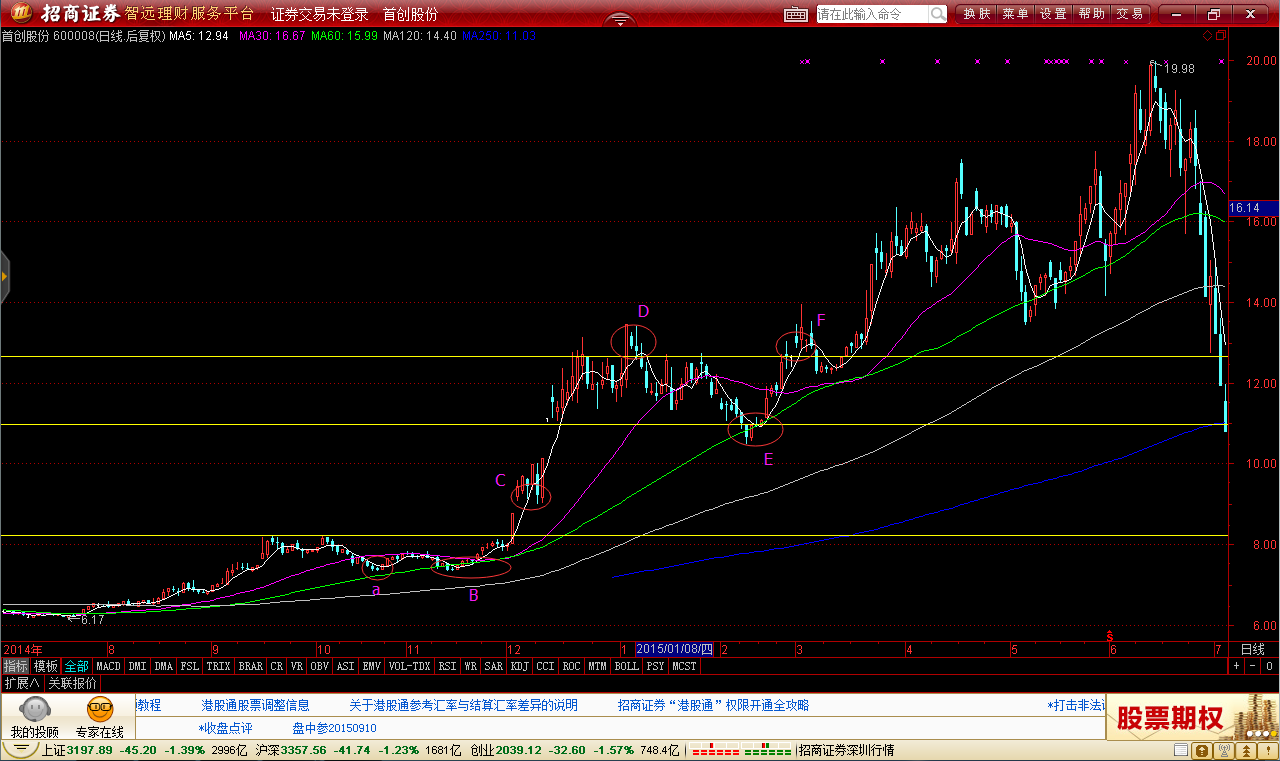The image size is (1280, 761).
Task: Switch to the VR indicator
Action: (x=297, y=666)
